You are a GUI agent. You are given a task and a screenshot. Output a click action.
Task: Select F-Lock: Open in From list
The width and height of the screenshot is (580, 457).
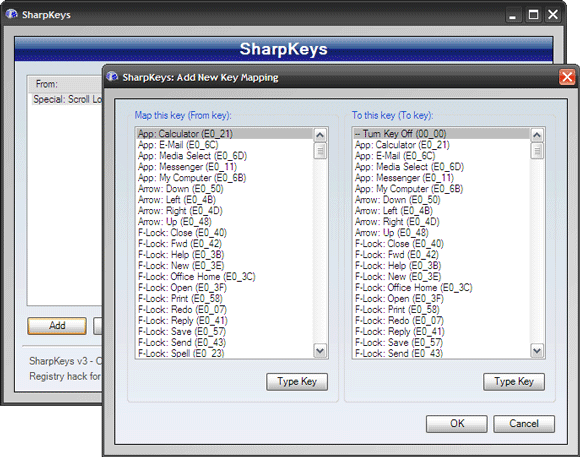[225, 288]
